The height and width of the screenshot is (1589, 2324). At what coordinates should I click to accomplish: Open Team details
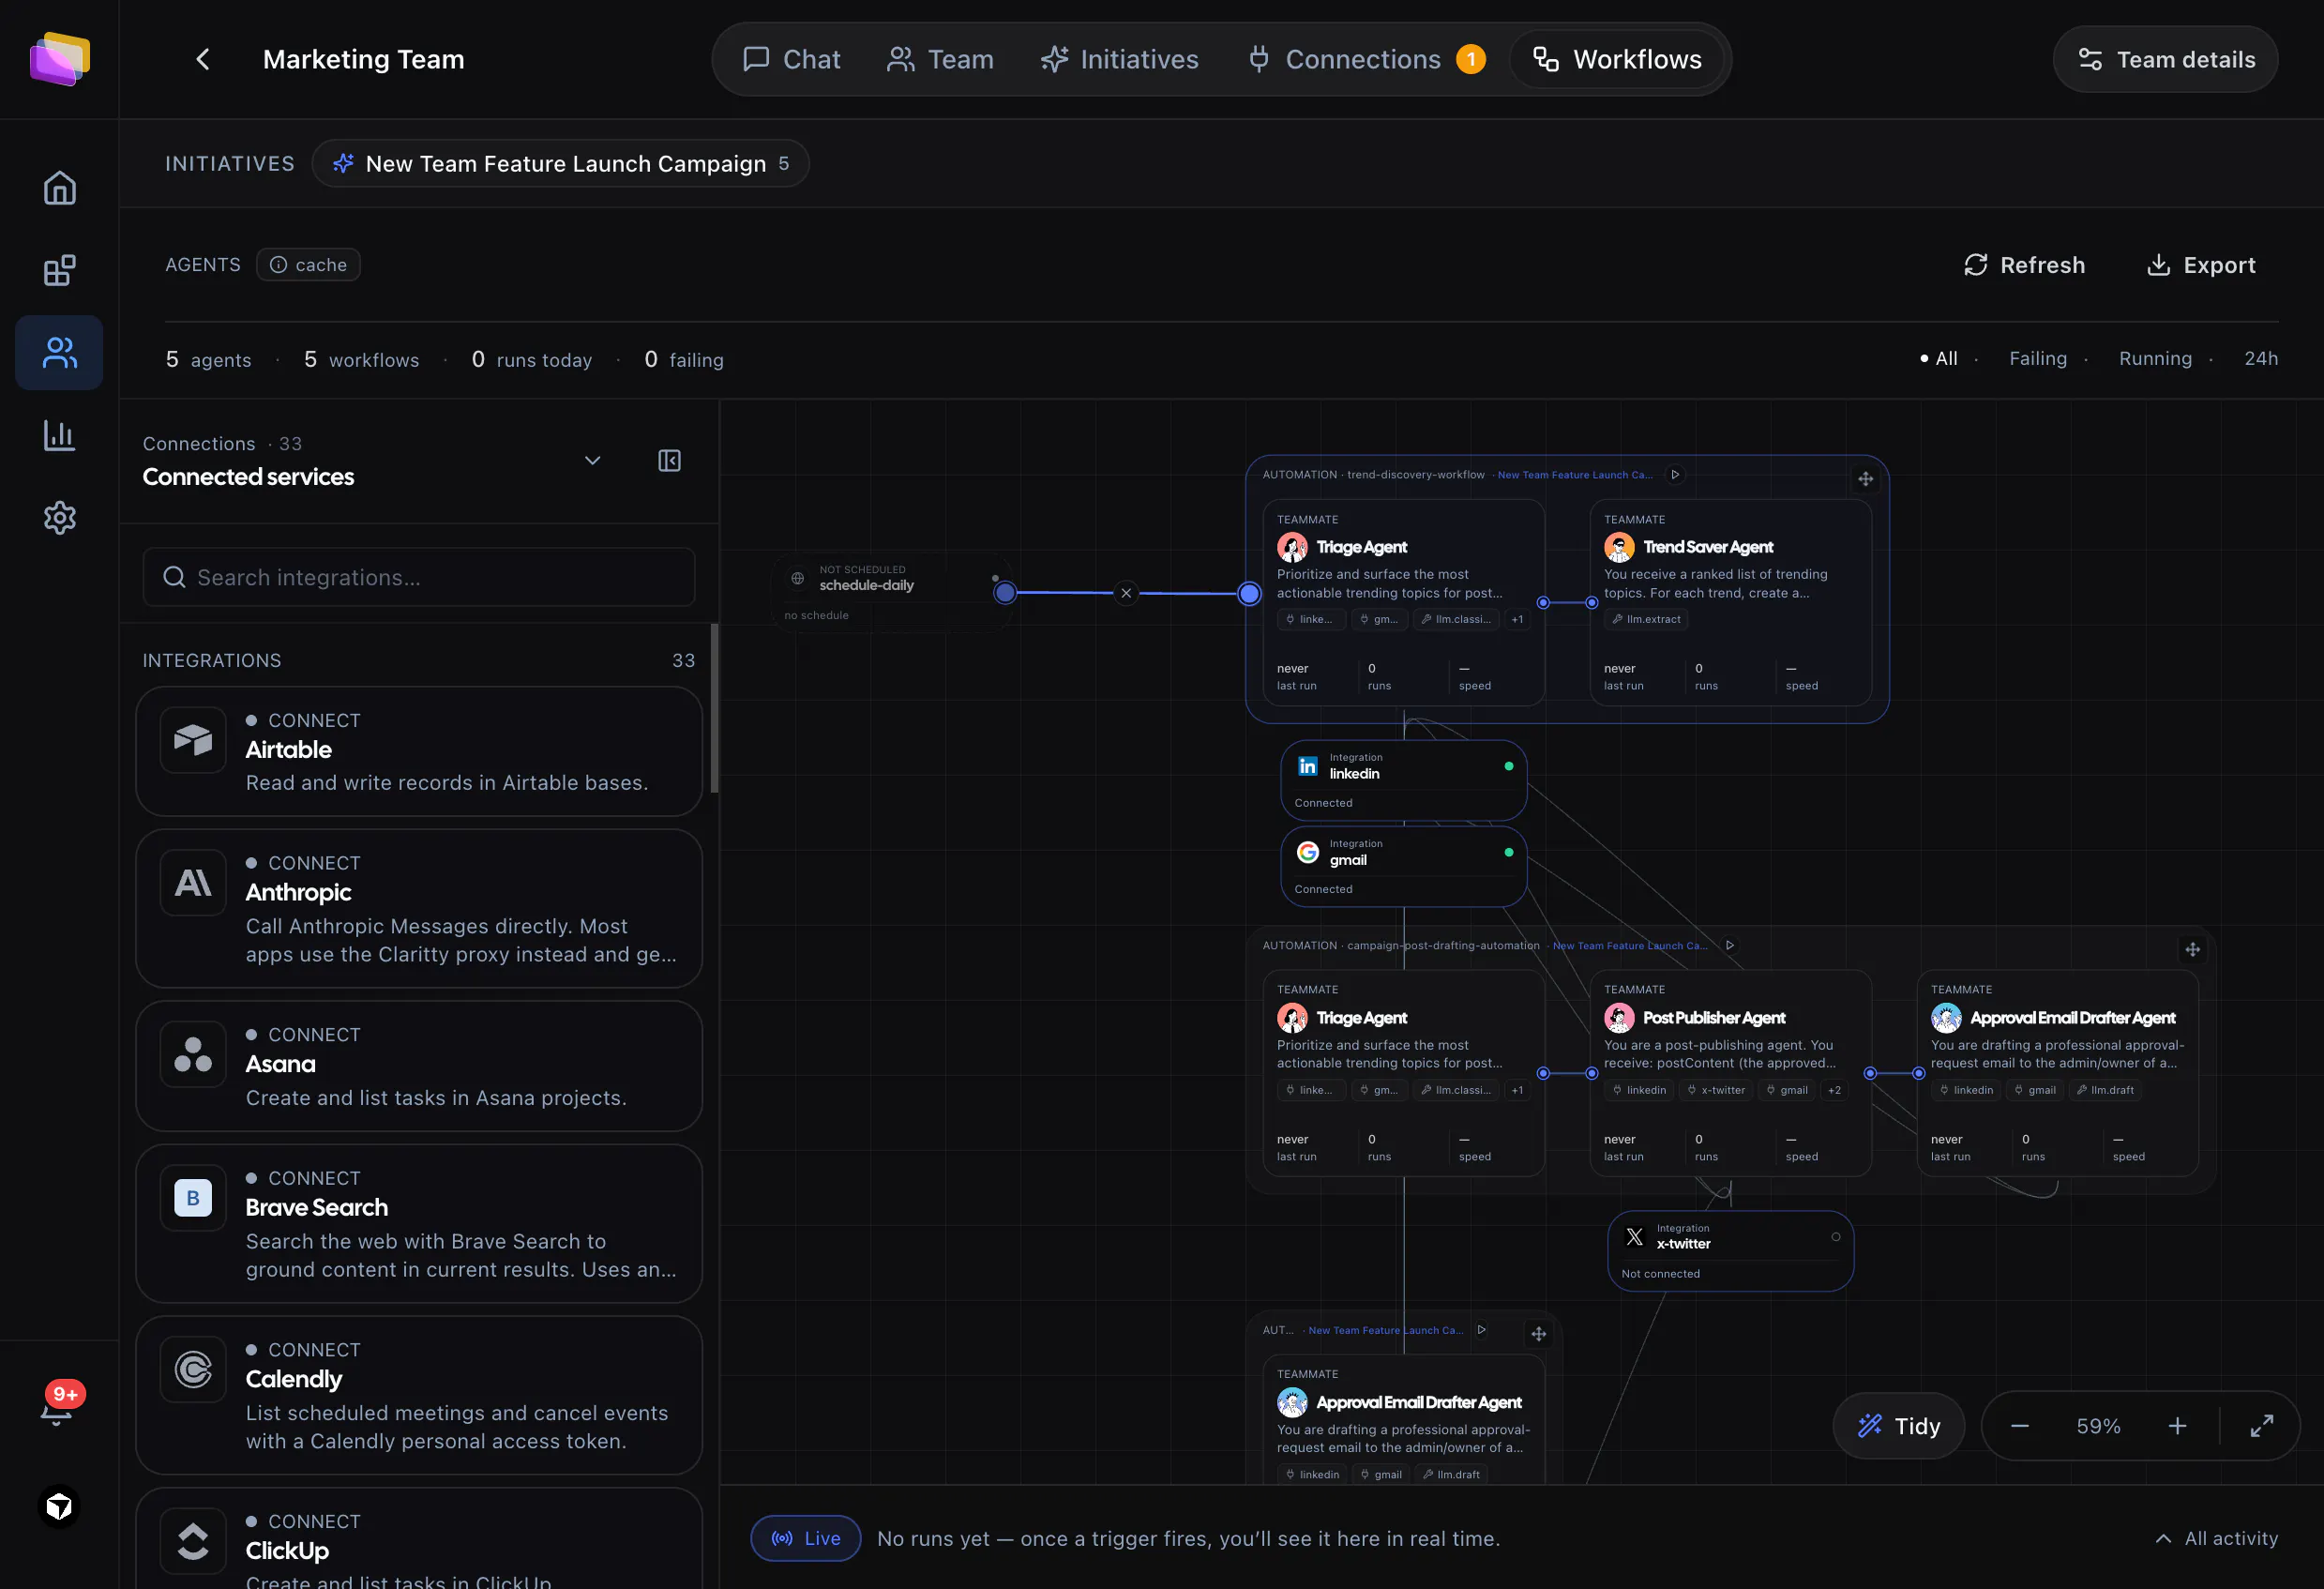pyautogui.click(x=2165, y=59)
